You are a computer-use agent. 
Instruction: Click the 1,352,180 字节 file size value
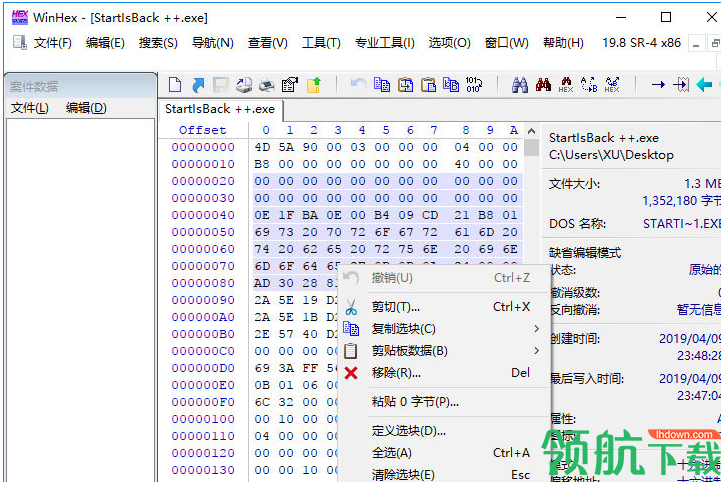tap(681, 201)
